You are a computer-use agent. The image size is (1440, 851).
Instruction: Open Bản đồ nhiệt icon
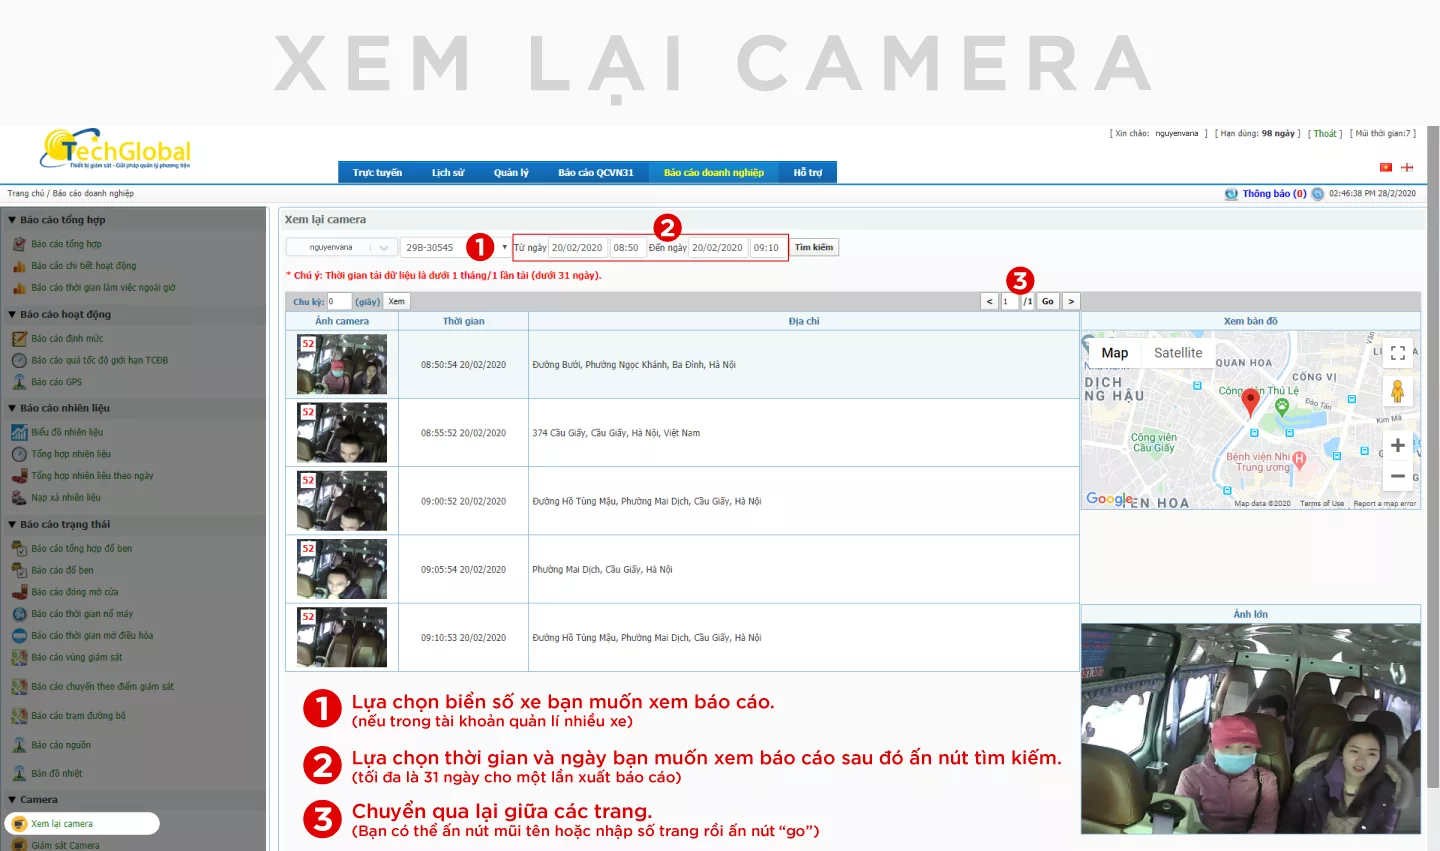point(19,774)
